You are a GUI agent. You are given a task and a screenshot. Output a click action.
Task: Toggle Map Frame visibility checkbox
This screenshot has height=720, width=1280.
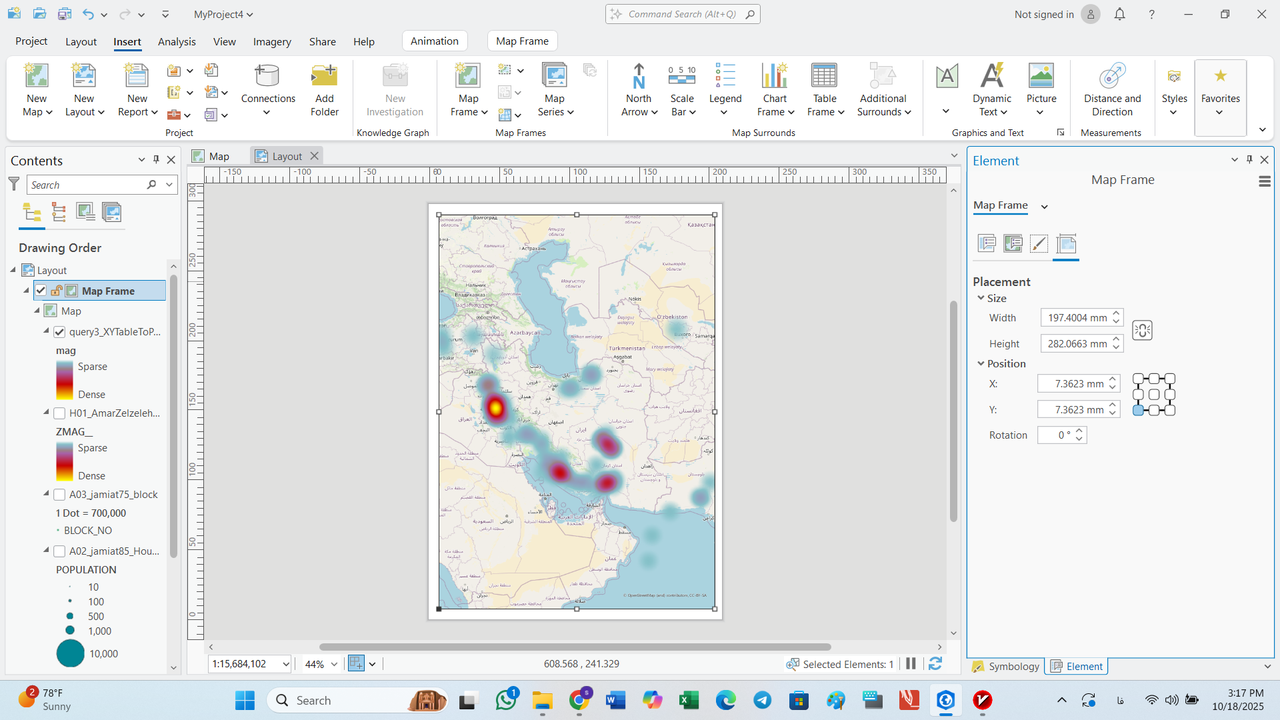pyautogui.click(x=41, y=291)
